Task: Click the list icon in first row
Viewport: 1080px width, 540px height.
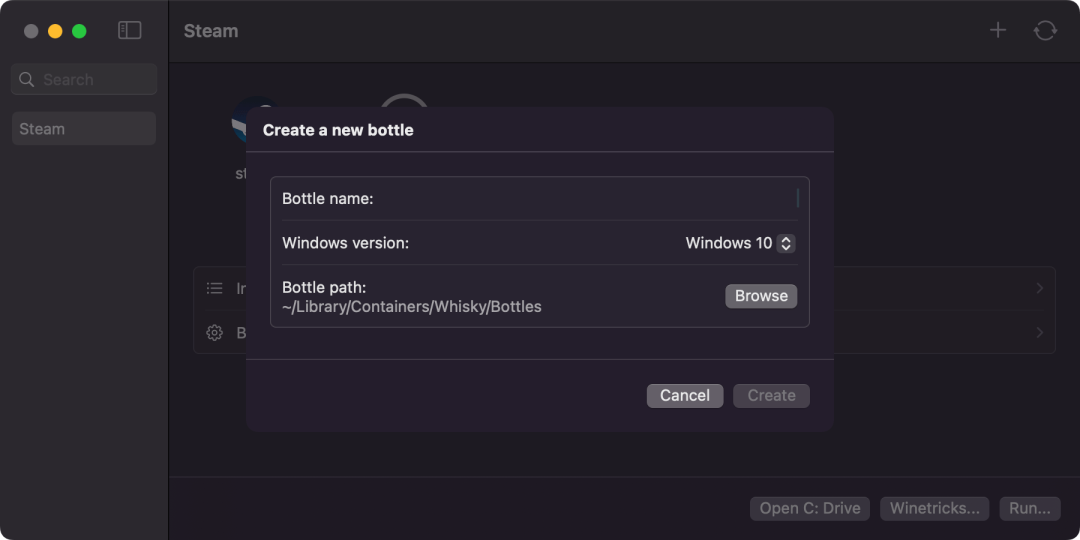Action: point(215,288)
